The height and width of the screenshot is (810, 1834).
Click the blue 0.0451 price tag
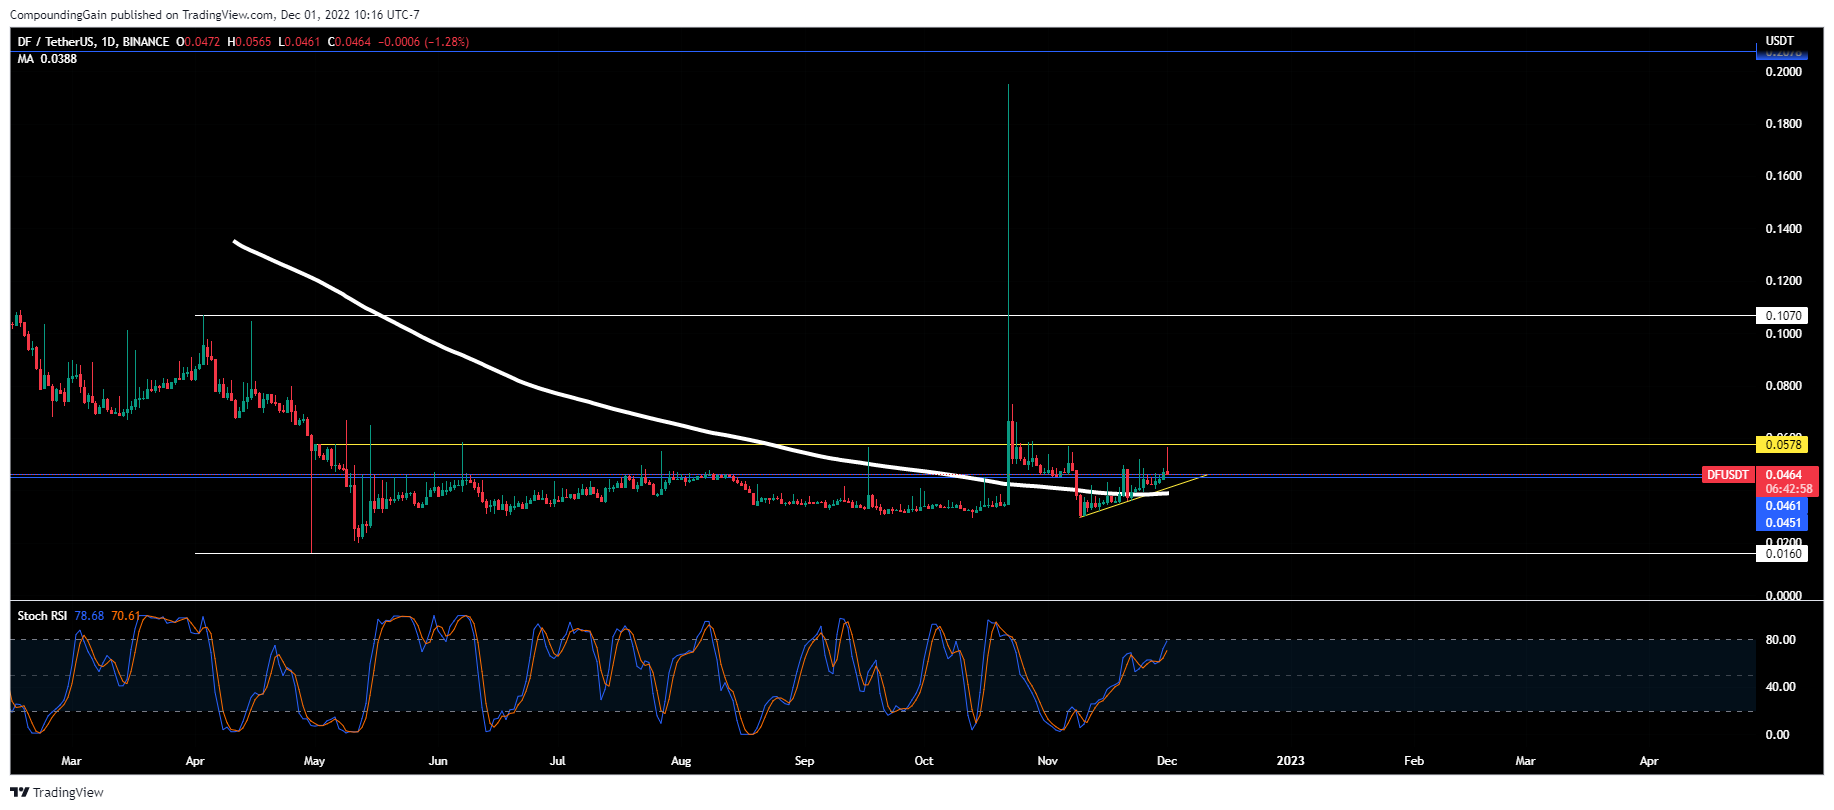point(1783,522)
